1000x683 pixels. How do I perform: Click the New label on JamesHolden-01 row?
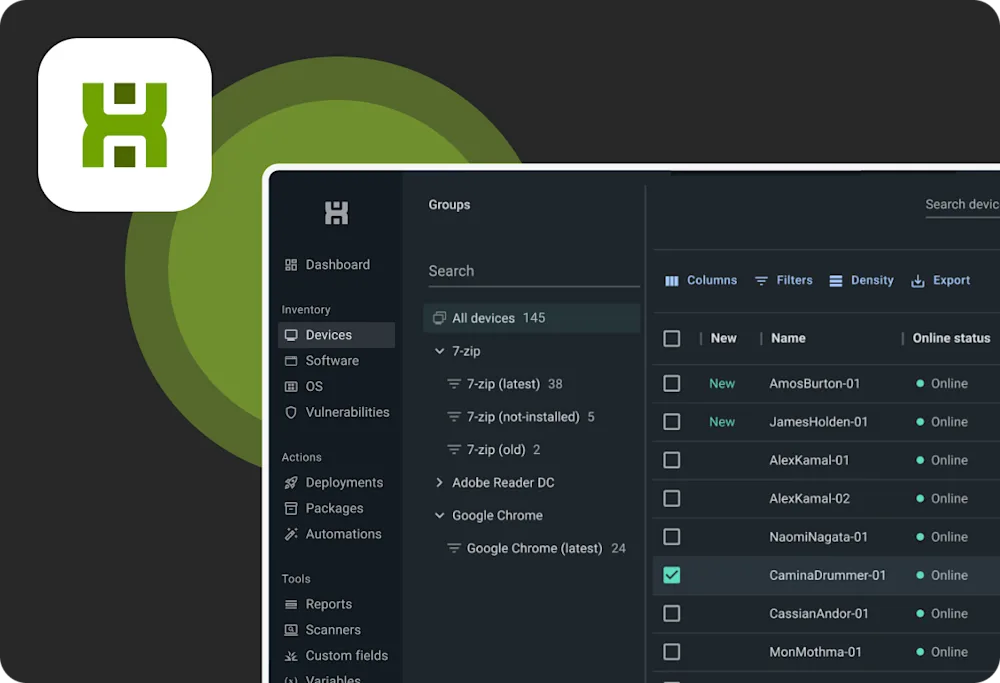click(722, 422)
